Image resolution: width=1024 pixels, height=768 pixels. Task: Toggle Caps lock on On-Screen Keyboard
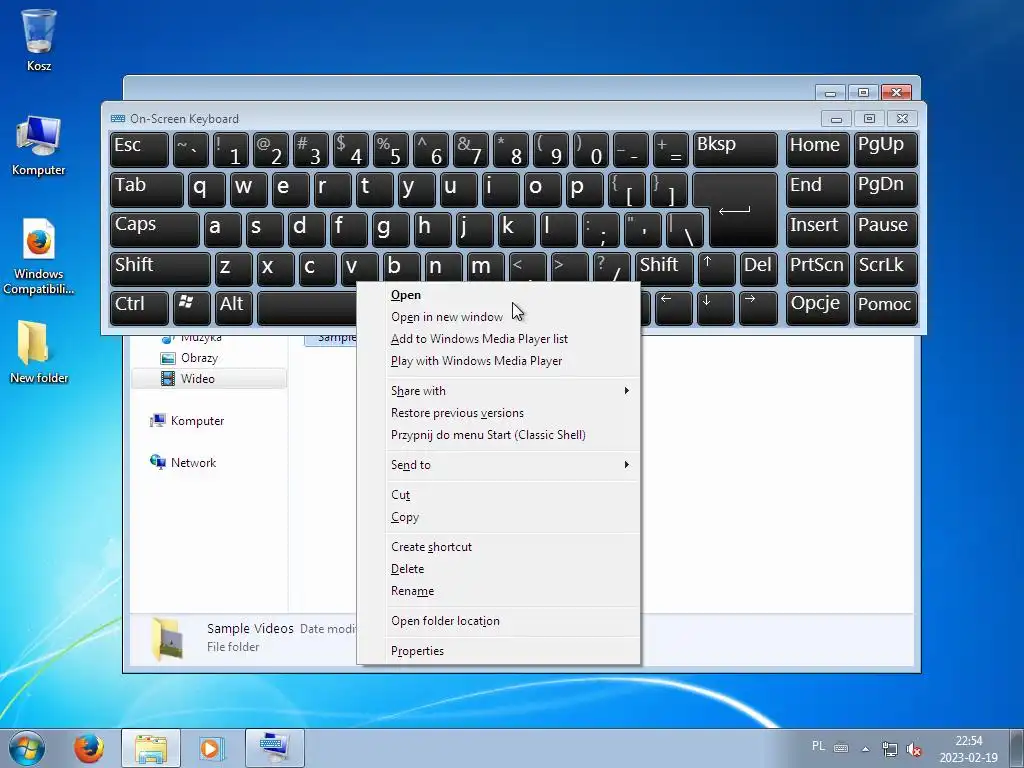pyautogui.click(x=154, y=229)
